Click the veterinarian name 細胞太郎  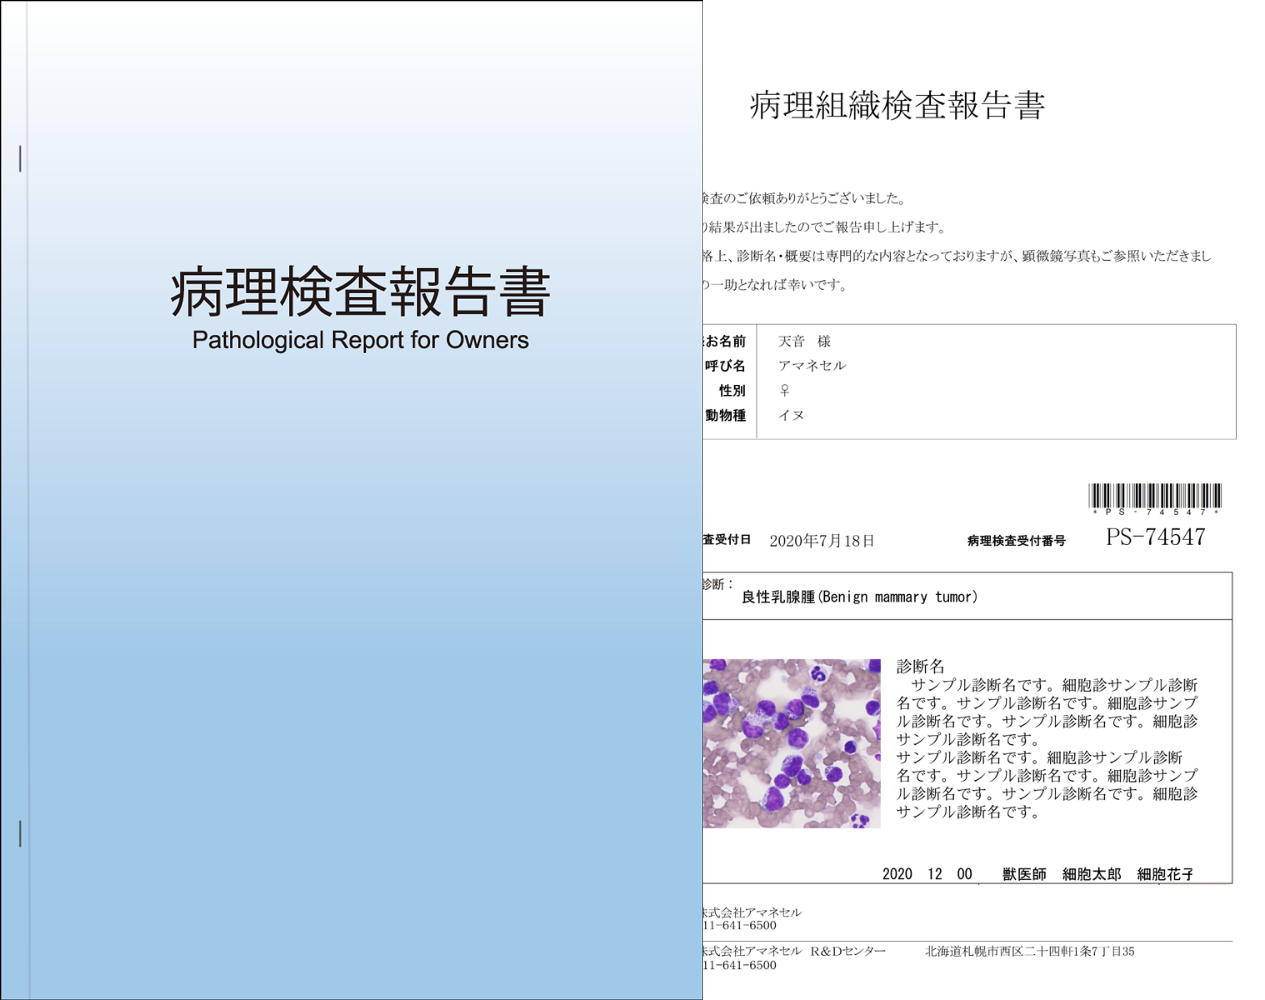[x=1091, y=874]
